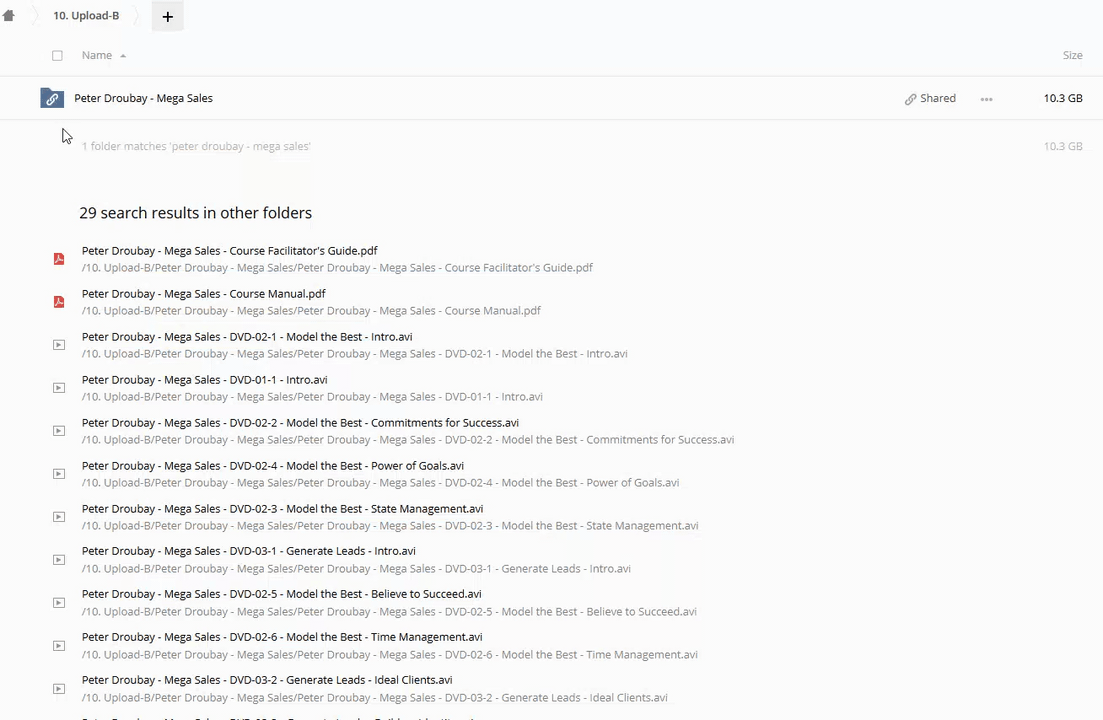Toggle the select-all checkbox in header
Image resolution: width=1103 pixels, height=720 pixels.
57,56
